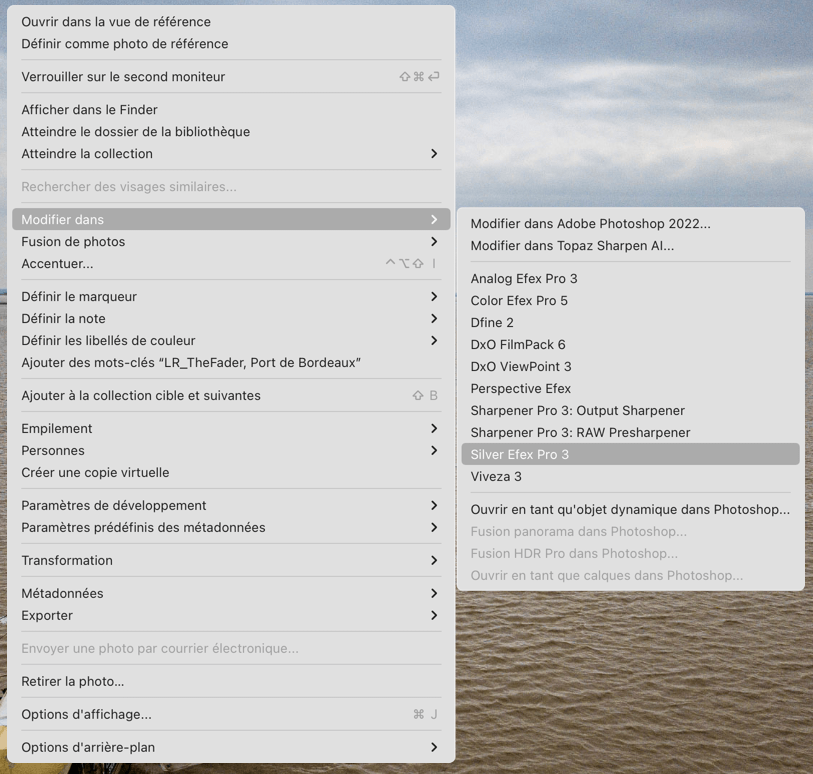Screen dimensions: 813x774
Task: Expand the 'Fusion de photos' submenu
Action: (x=231, y=242)
